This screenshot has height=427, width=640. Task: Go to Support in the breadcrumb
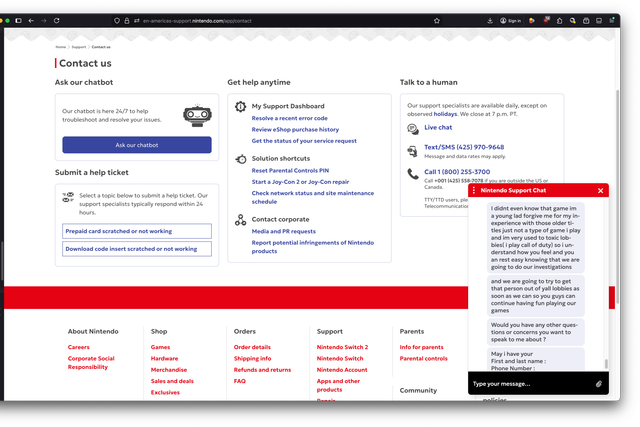[x=79, y=47]
